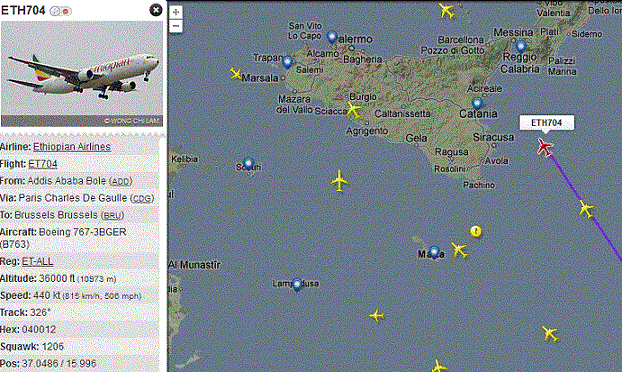The image size is (622, 372).
Task: Select the Catania airport pin
Action: tap(477, 104)
